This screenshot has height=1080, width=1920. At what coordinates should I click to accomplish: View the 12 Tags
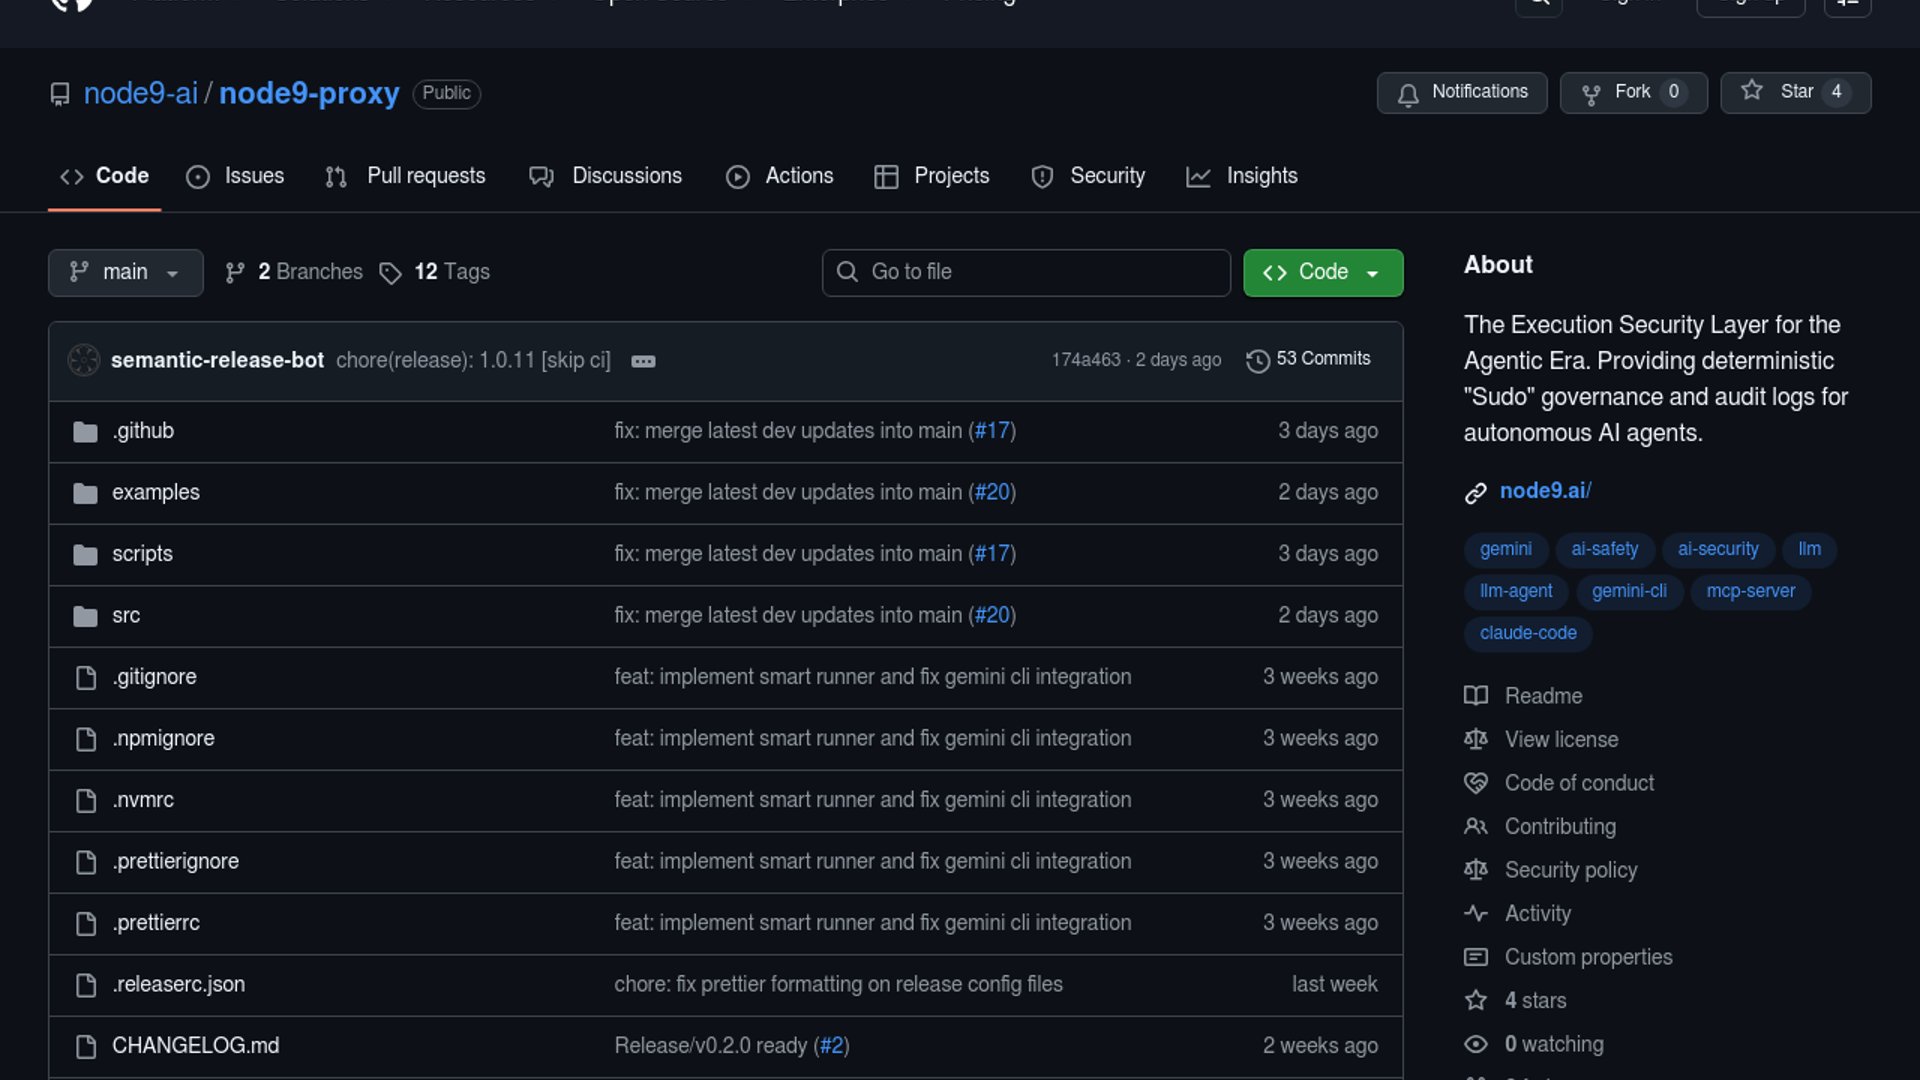435,272
